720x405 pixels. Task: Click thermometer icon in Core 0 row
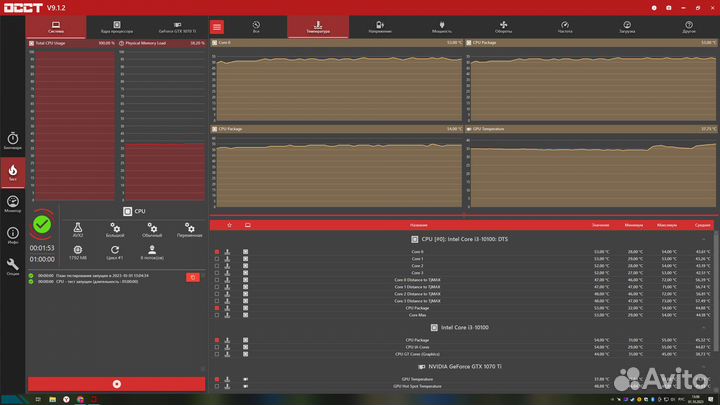[x=227, y=252]
